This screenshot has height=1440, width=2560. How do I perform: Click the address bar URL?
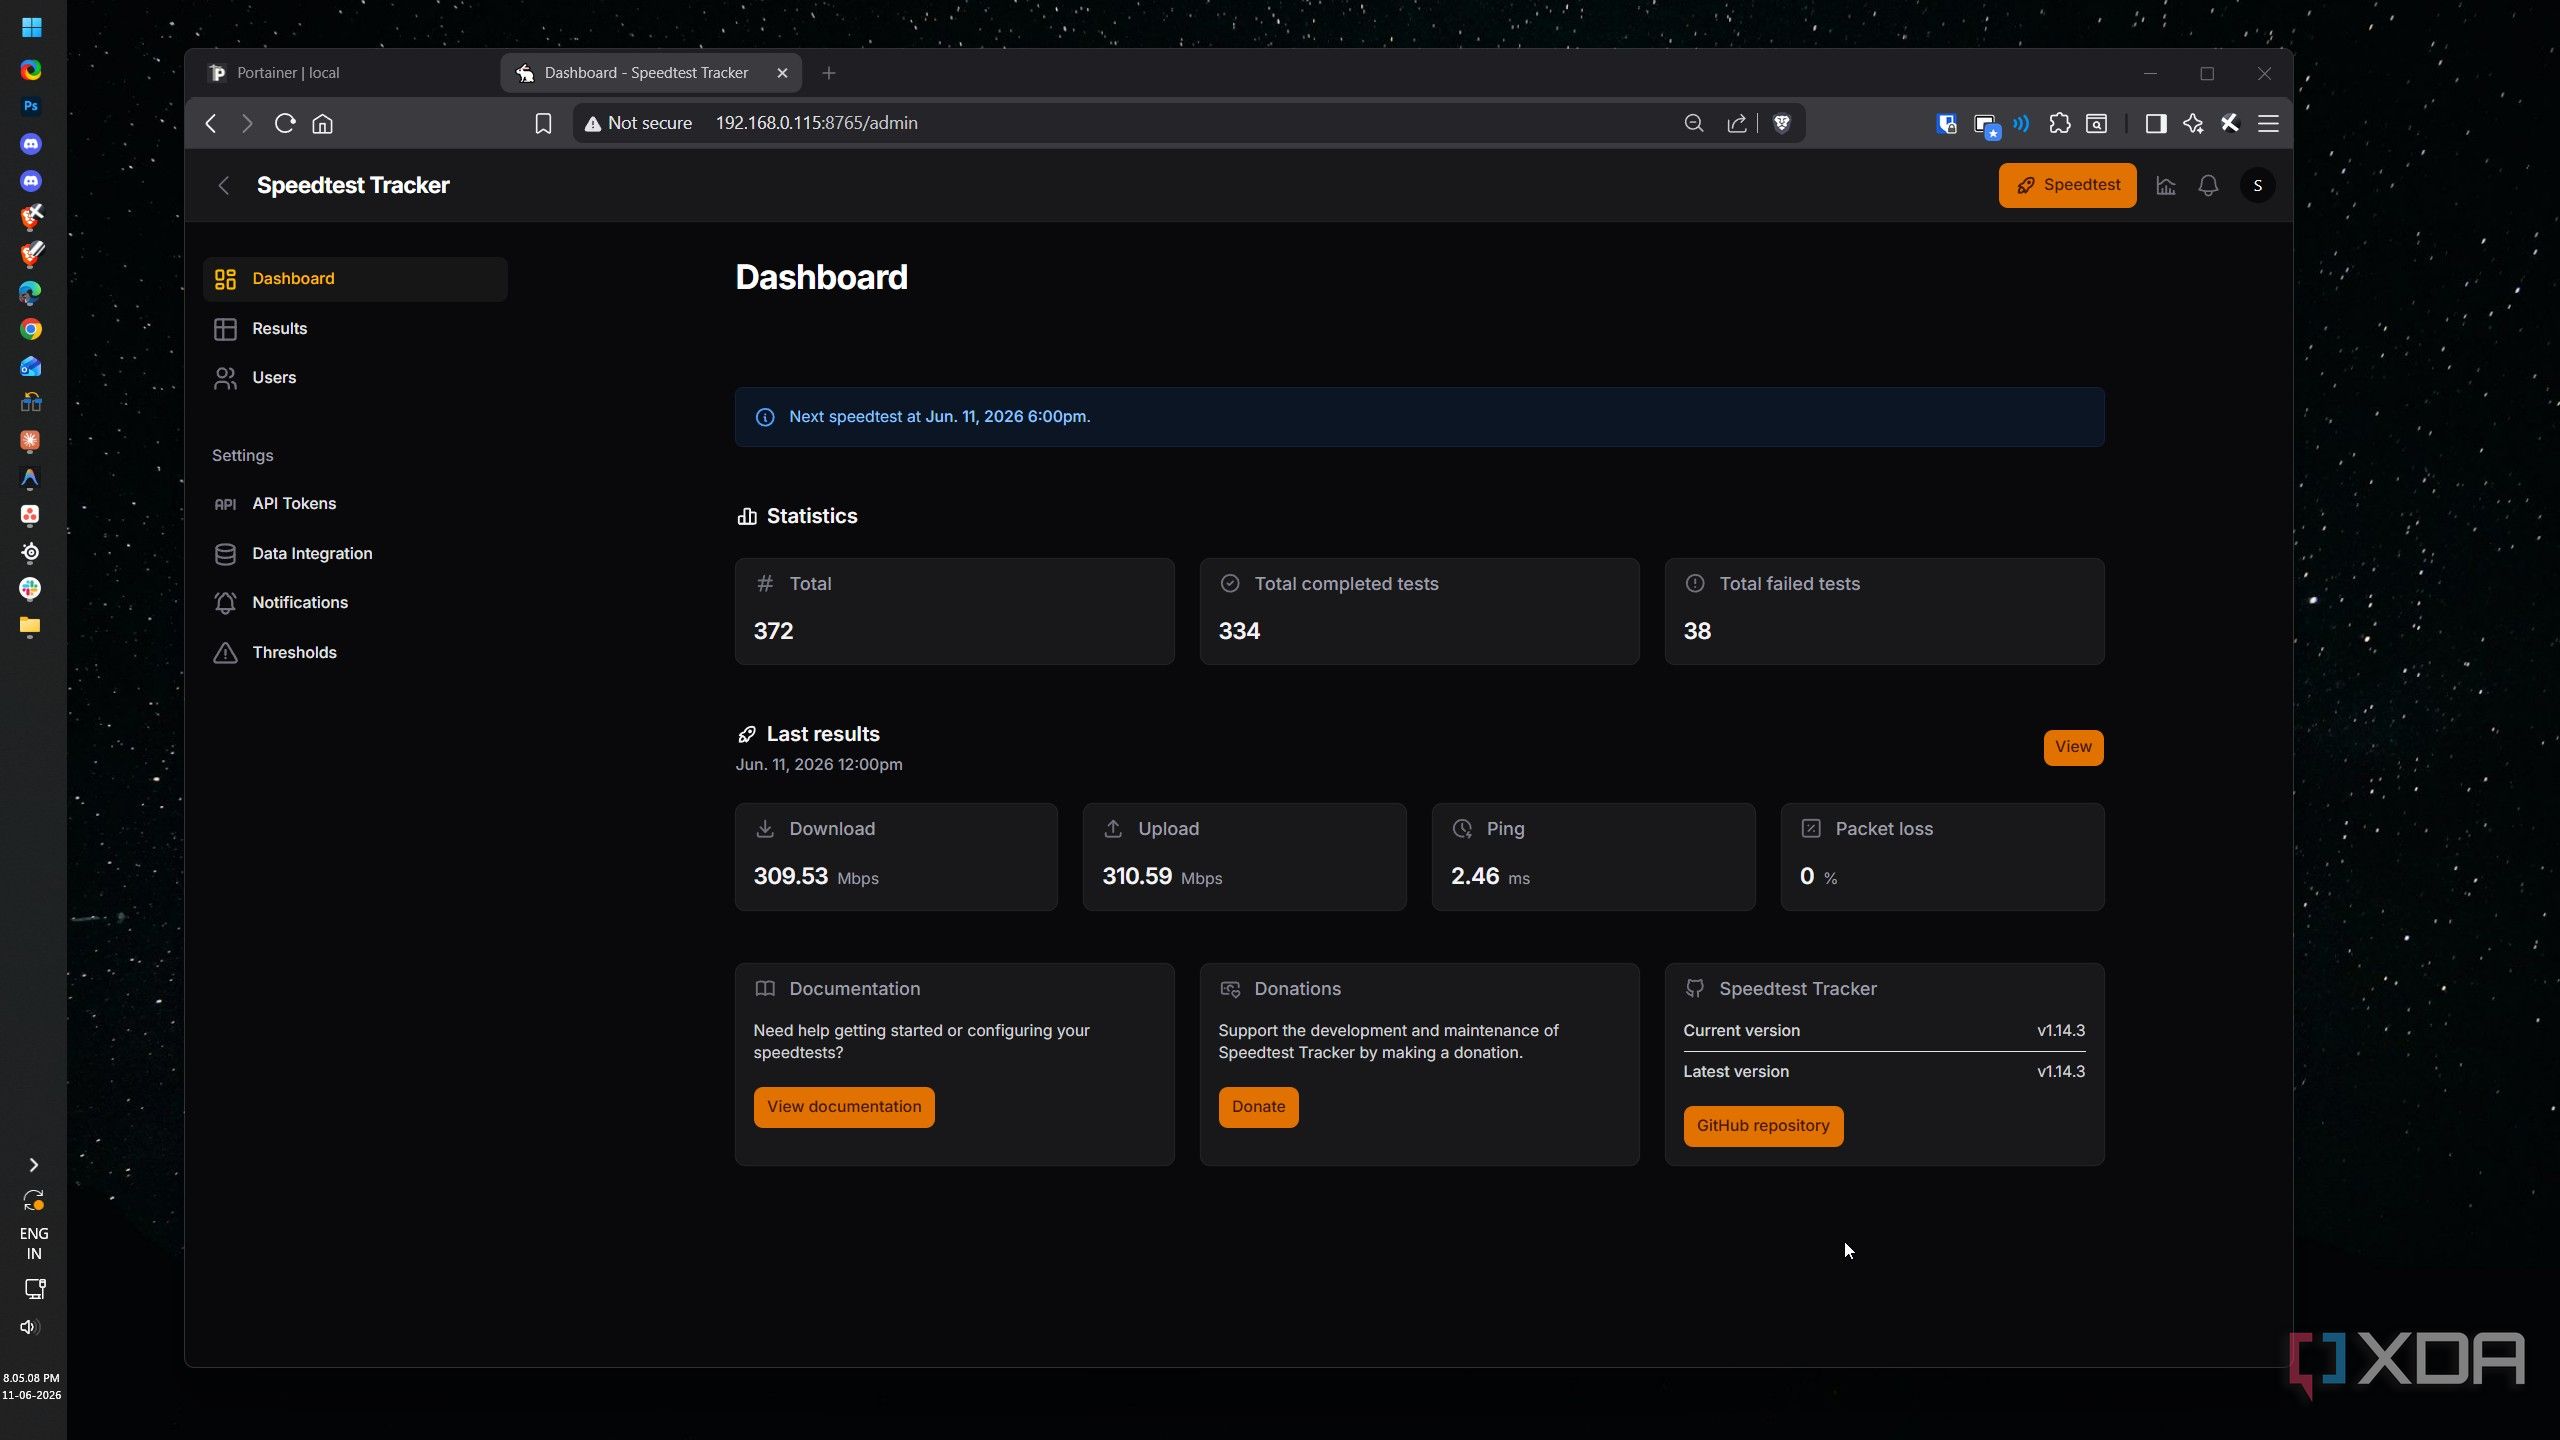pyautogui.click(x=816, y=123)
